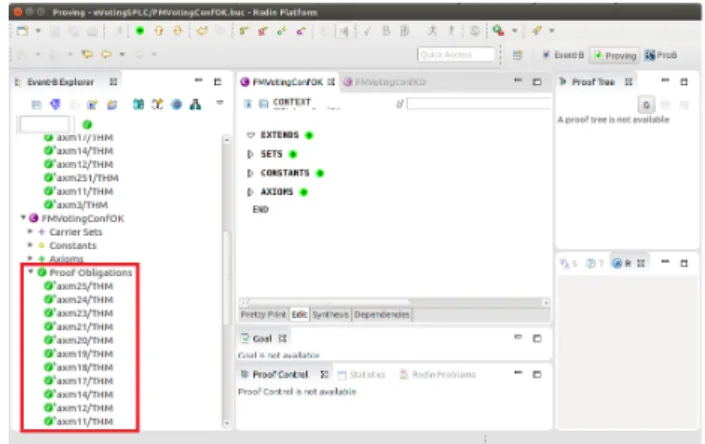Click the New wizard icon in main toolbar
The image size is (705, 444).
(x=22, y=31)
